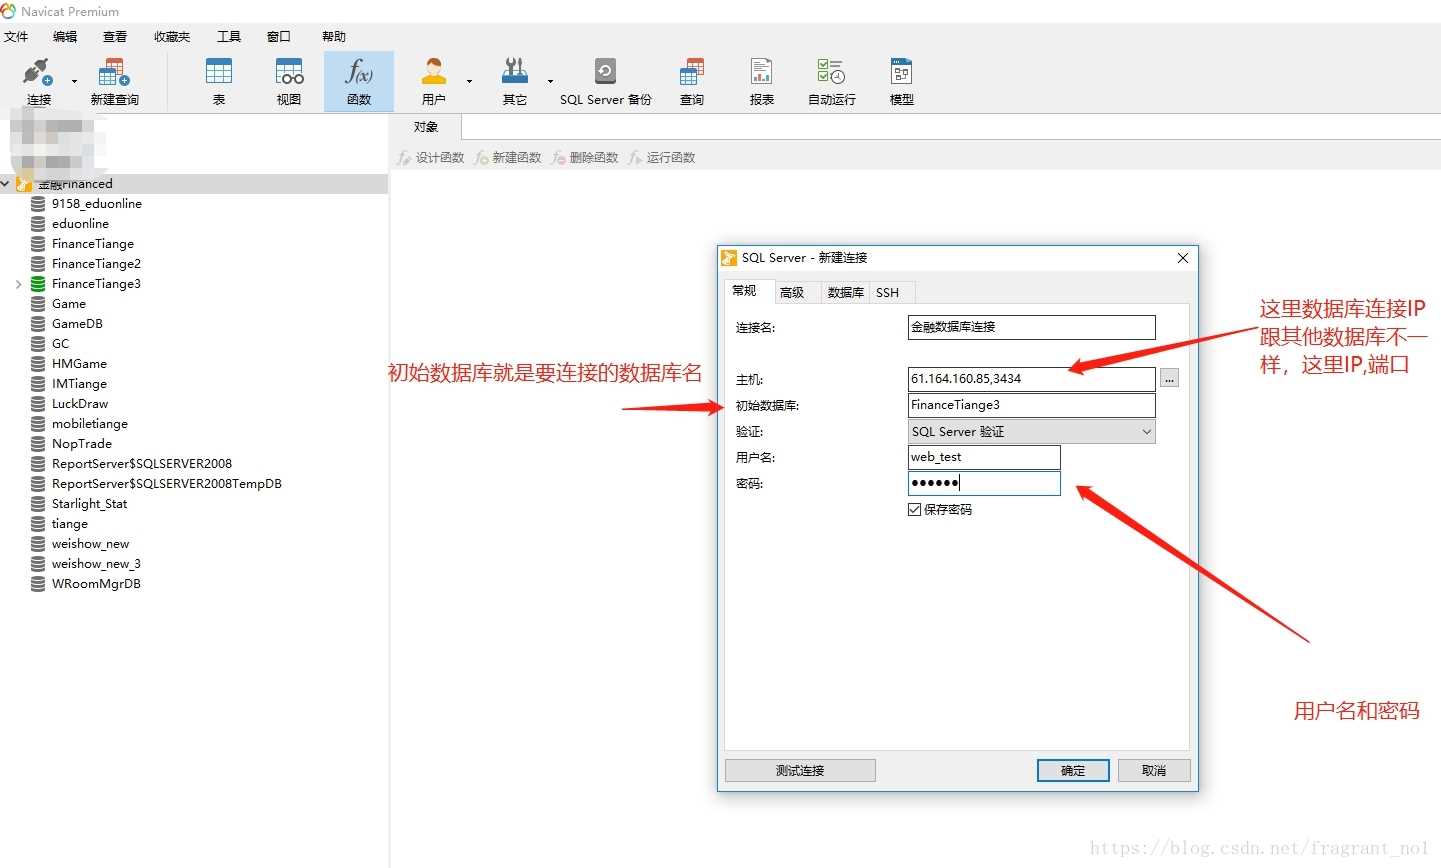Open the 用户 (User) toolbar icon
This screenshot has height=868, width=1441.
coord(433,80)
